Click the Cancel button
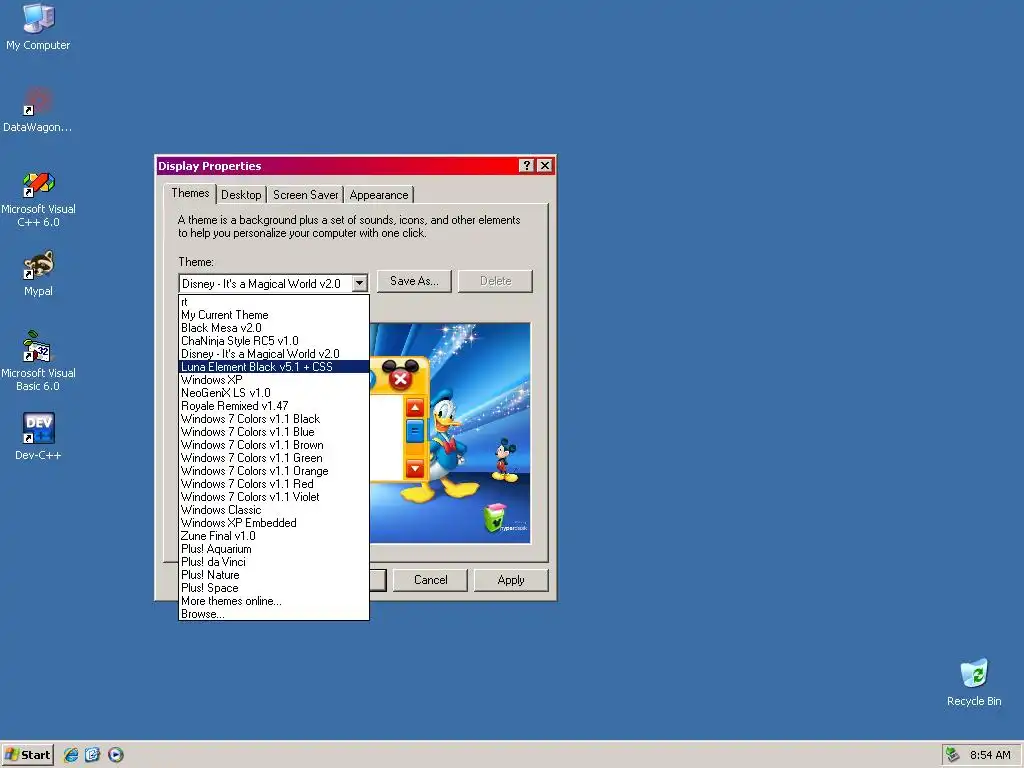The width and height of the screenshot is (1024, 768). click(430, 580)
